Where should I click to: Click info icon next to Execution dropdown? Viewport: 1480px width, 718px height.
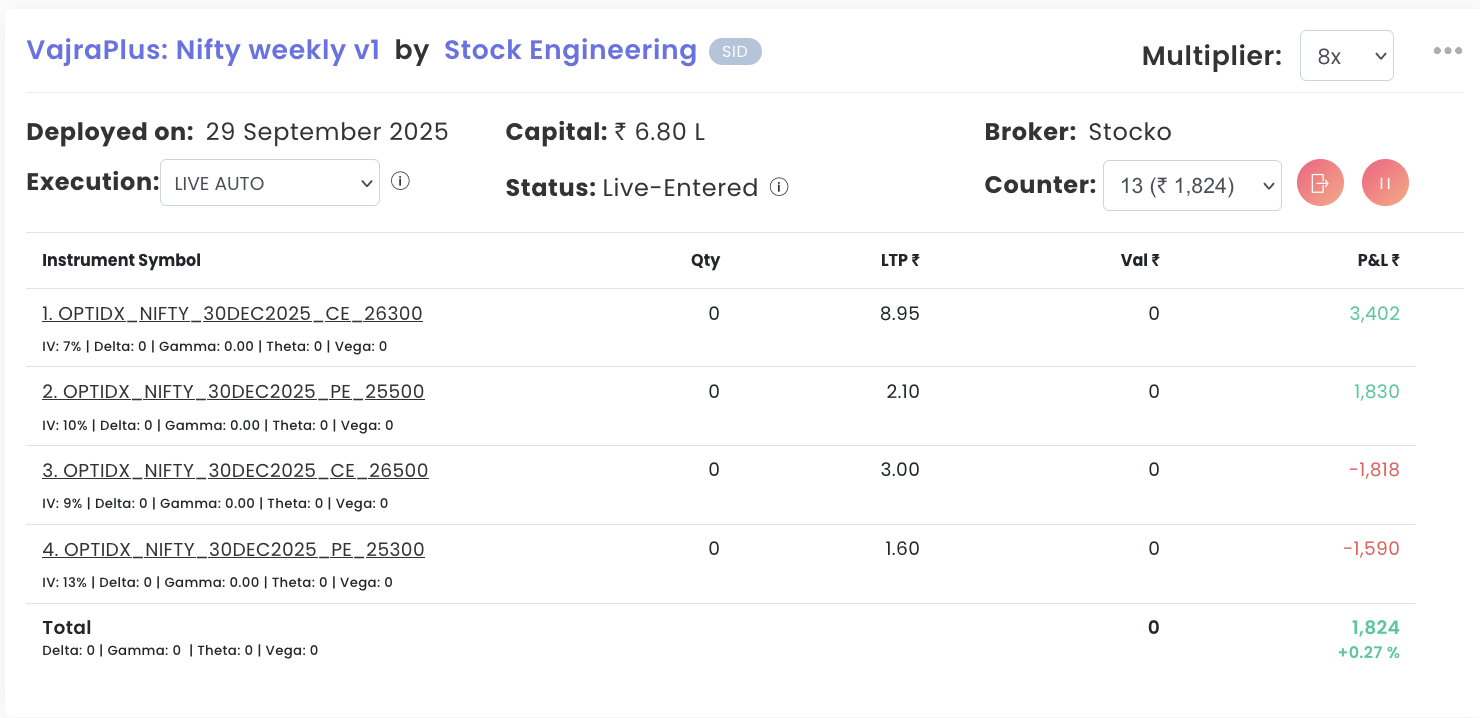point(400,182)
